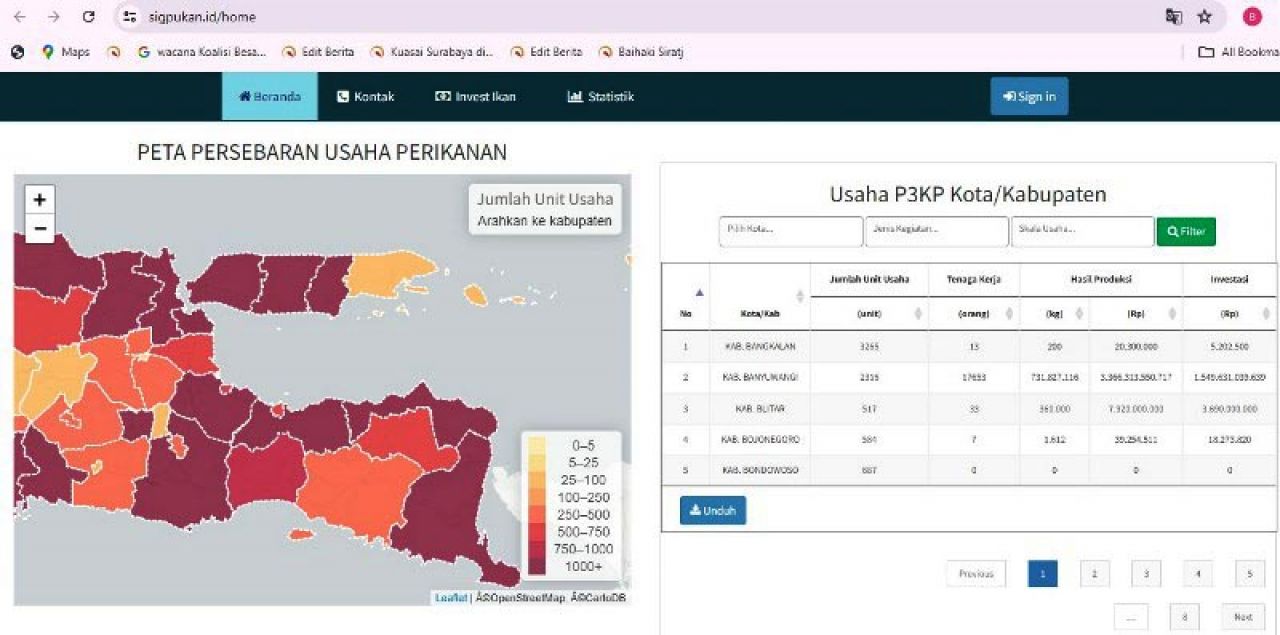Sort the table by the No column
1280x635 pixels.
tap(686, 296)
